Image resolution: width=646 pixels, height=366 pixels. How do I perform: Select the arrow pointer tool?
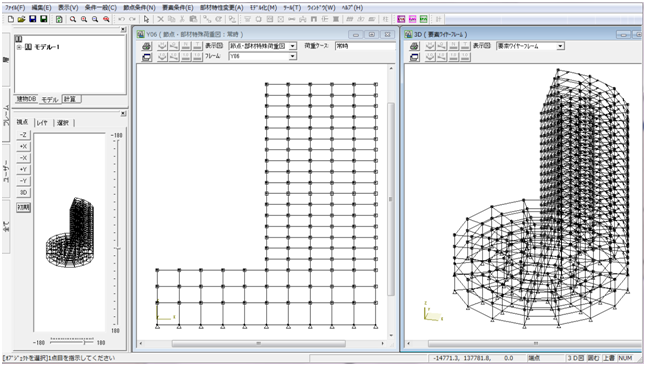pyautogui.click(x=146, y=19)
